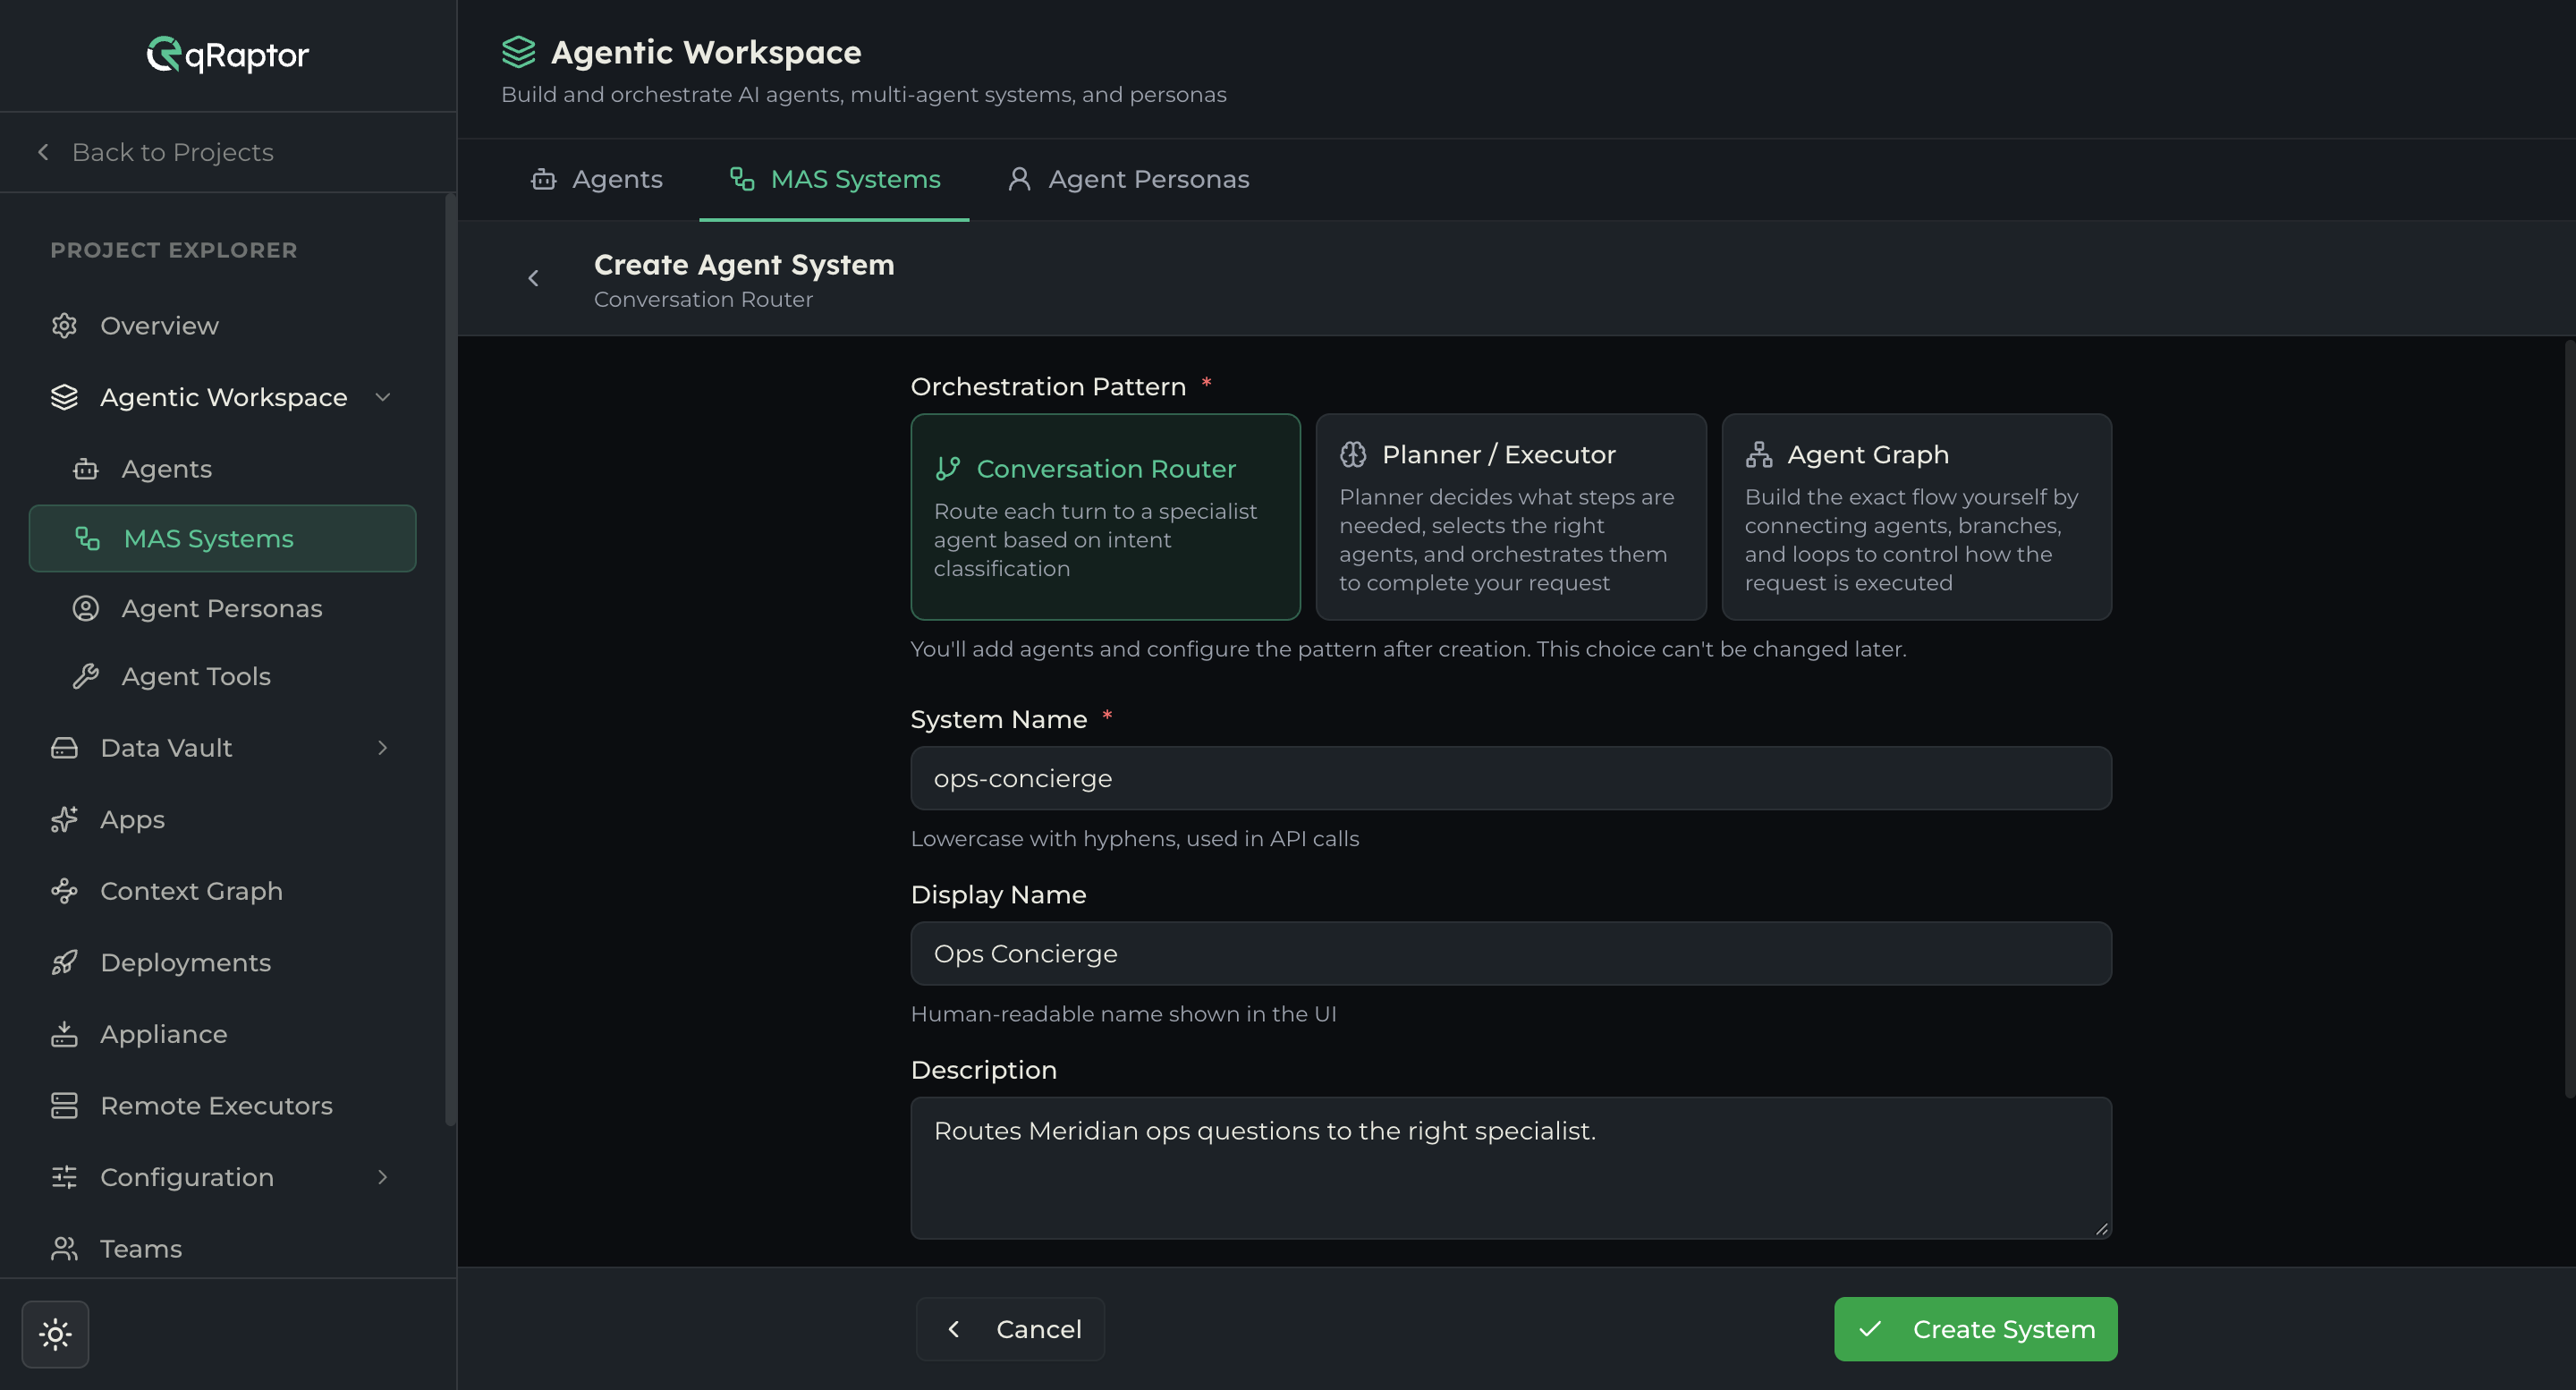The image size is (2576, 1390).
Task: Click the Remote Executors server icon
Action: click(x=64, y=1106)
